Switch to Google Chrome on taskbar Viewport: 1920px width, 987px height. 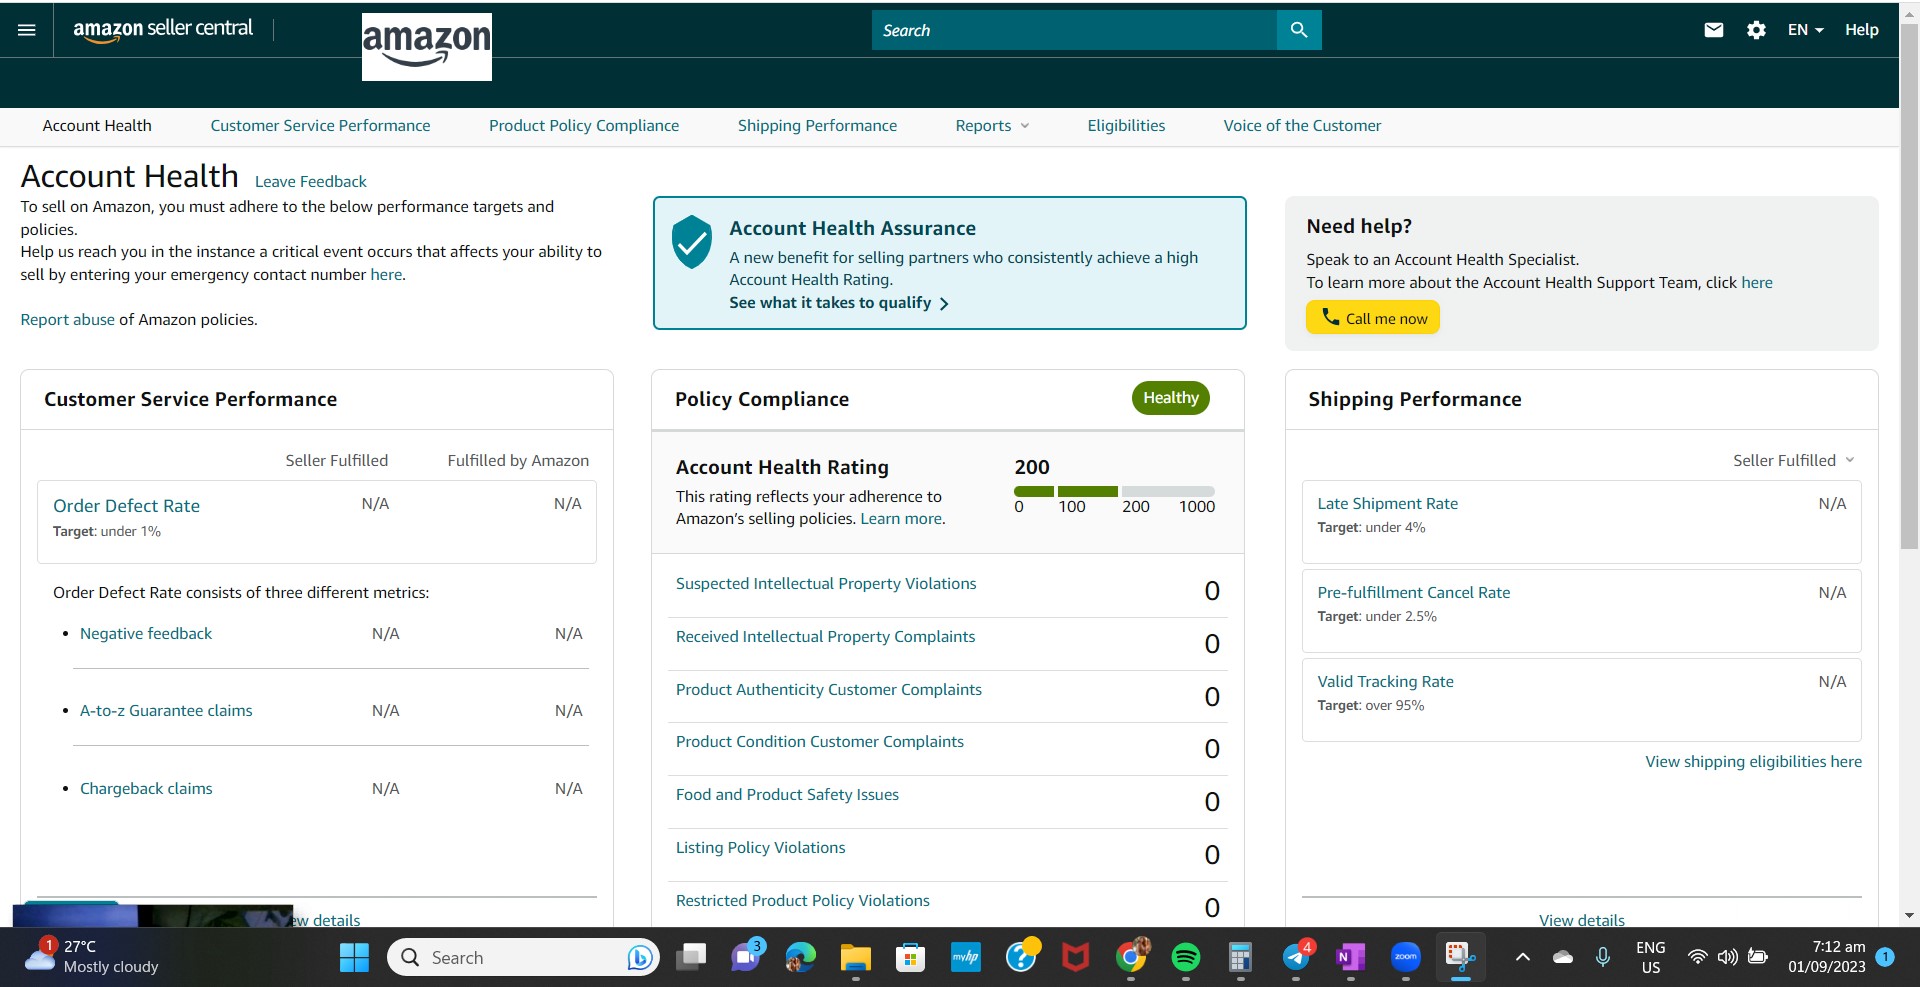(1131, 958)
